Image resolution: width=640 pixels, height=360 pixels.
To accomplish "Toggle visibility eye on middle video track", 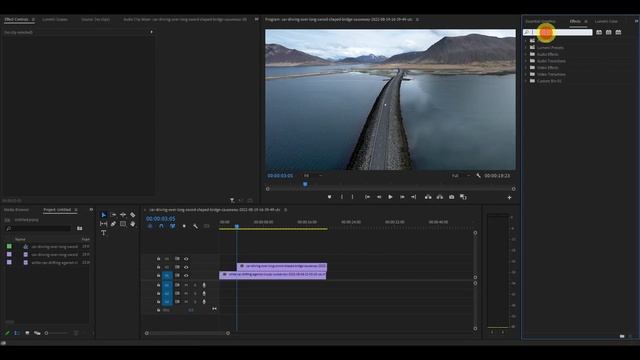I will [x=186, y=267].
